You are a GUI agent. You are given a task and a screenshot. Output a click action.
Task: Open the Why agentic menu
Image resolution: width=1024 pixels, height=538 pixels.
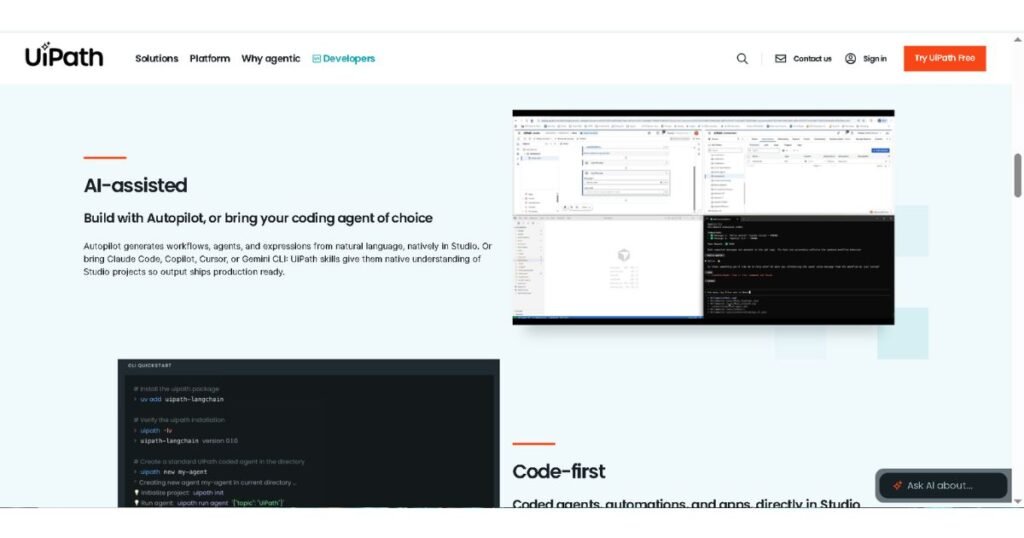tap(270, 58)
